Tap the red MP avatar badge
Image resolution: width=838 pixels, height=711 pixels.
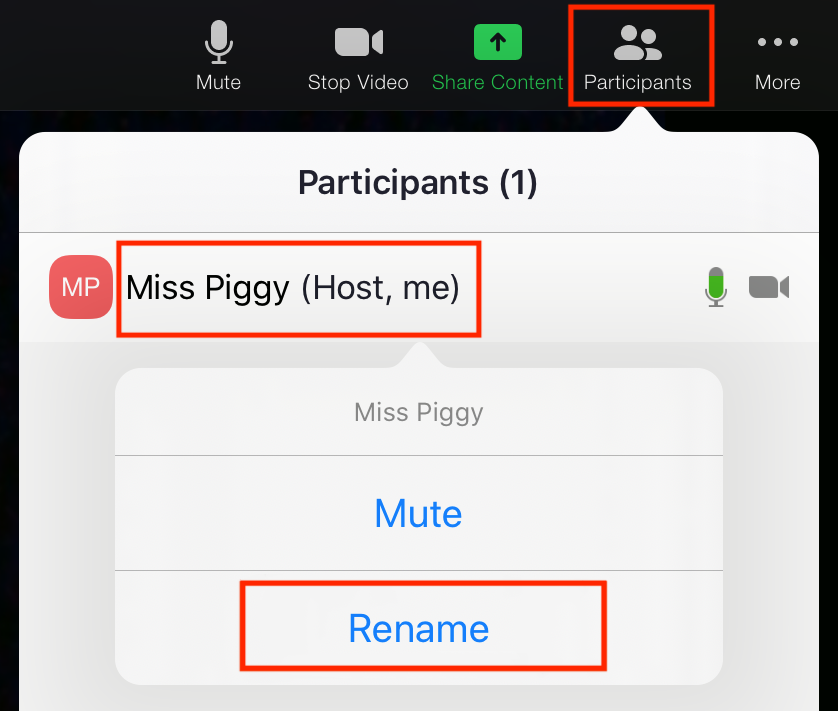coord(81,287)
